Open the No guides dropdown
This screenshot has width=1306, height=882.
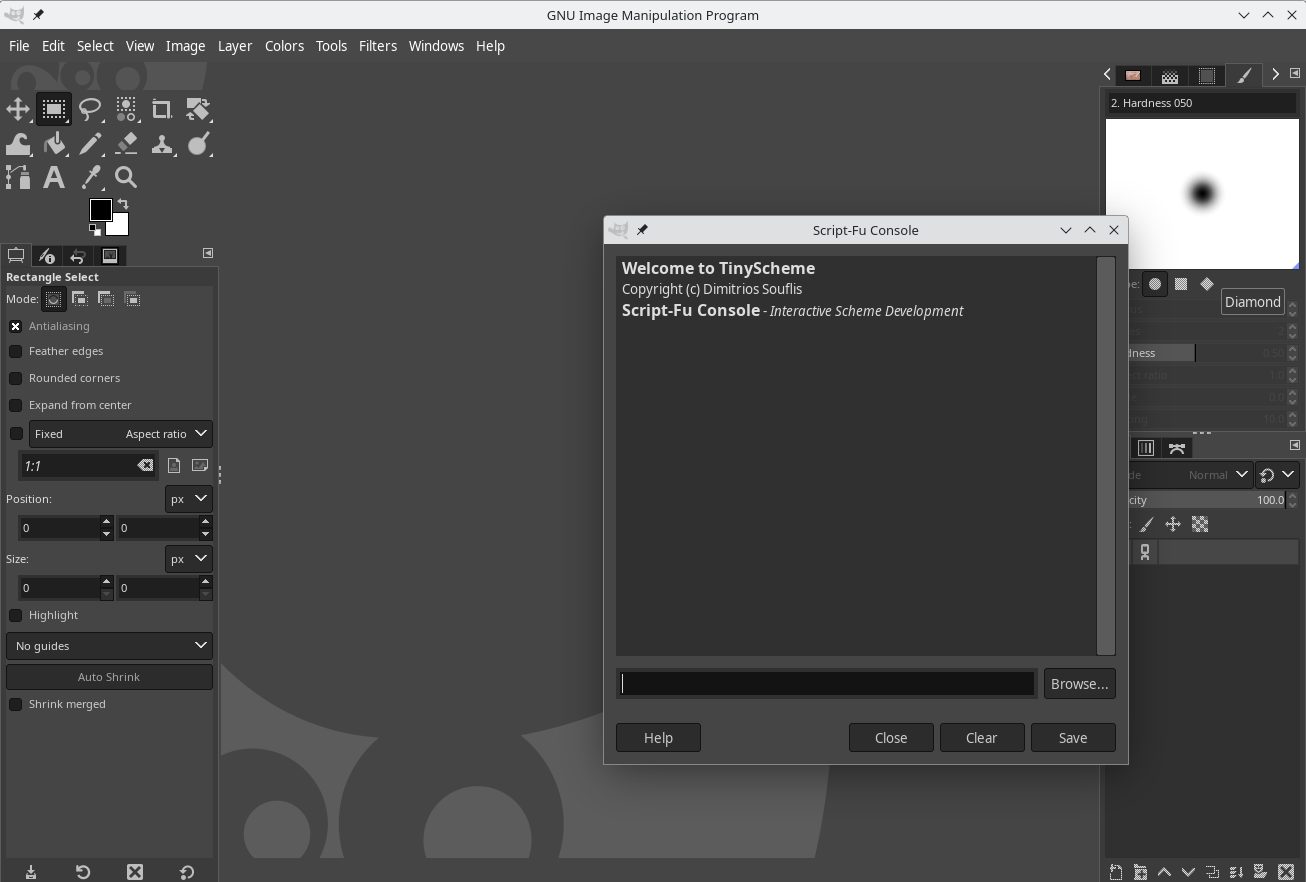(109, 646)
